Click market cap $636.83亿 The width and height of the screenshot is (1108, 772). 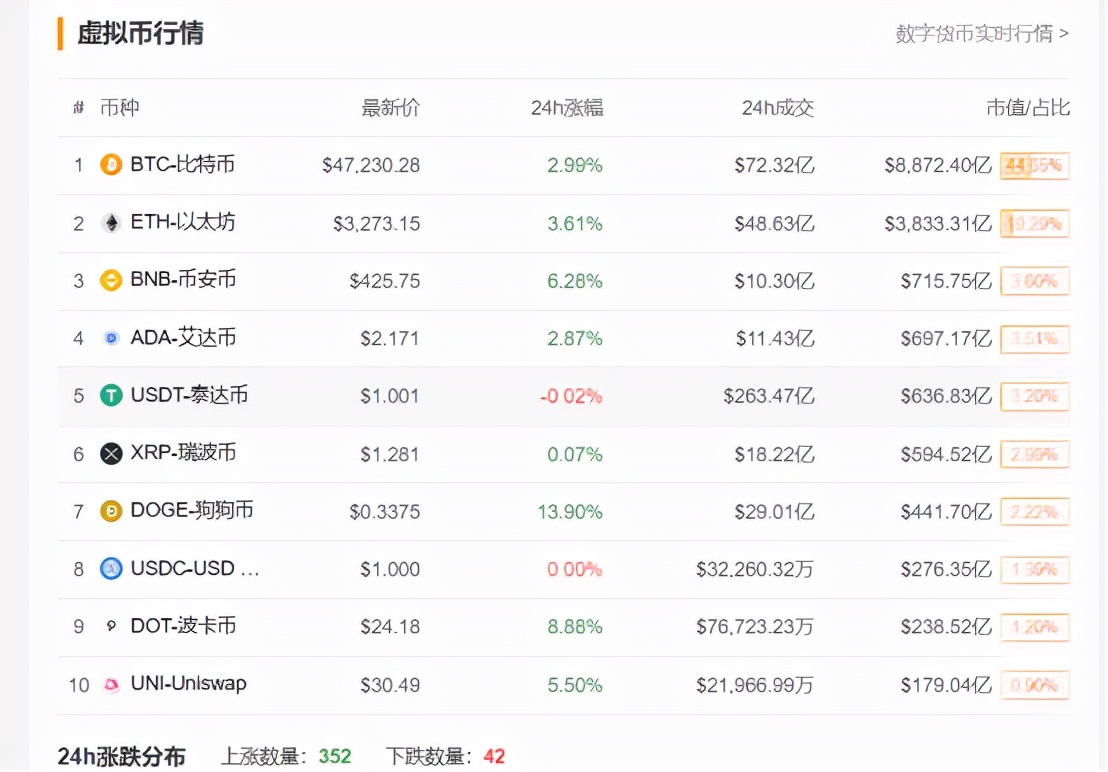(x=946, y=396)
